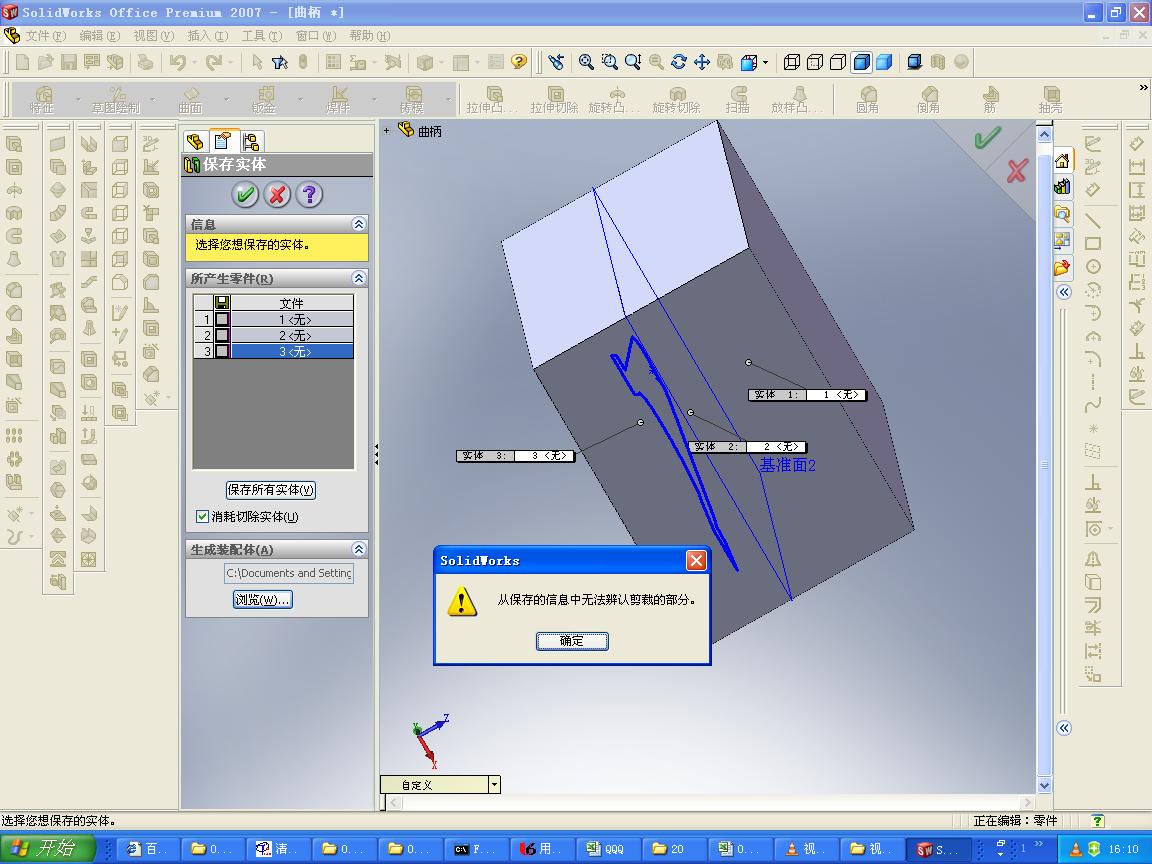Uncheck 消耗切除实体 checkbox
Screen dimensions: 1152x864
(x=202, y=516)
